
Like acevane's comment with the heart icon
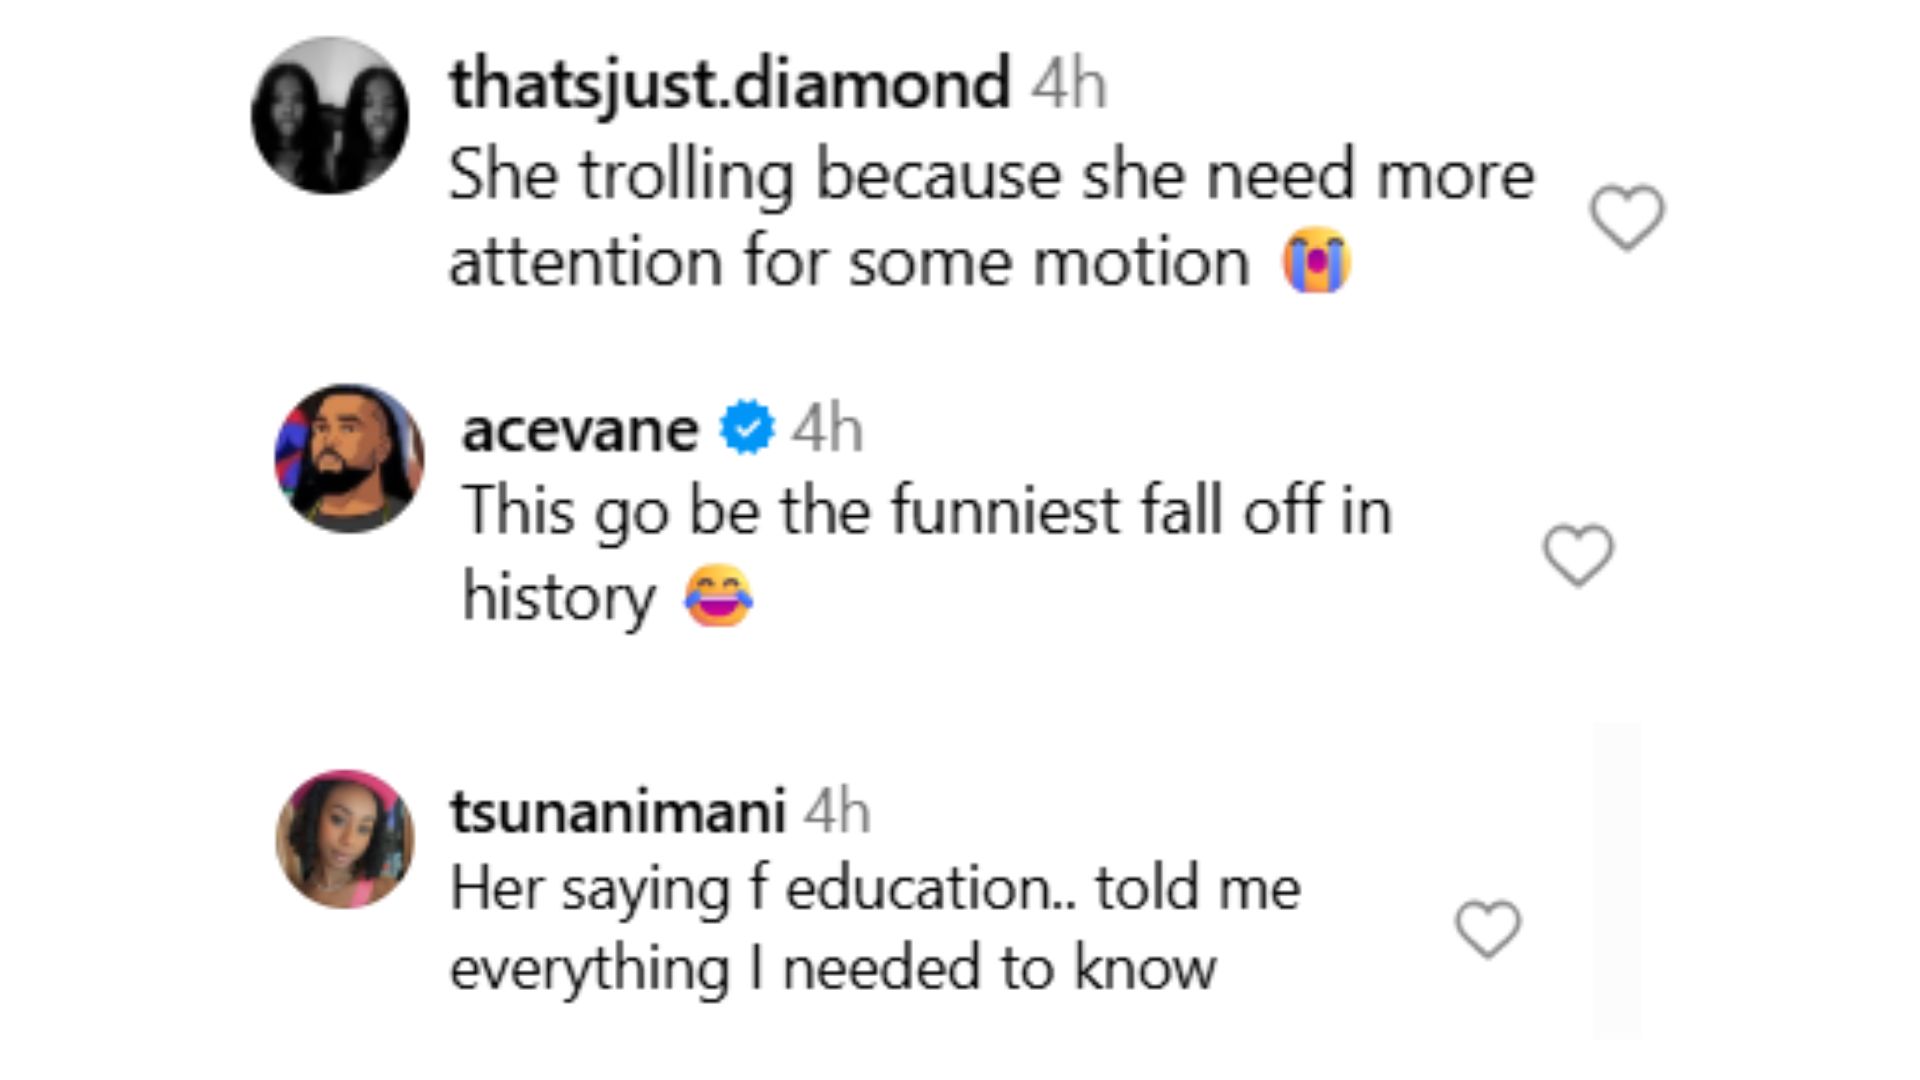click(1578, 555)
